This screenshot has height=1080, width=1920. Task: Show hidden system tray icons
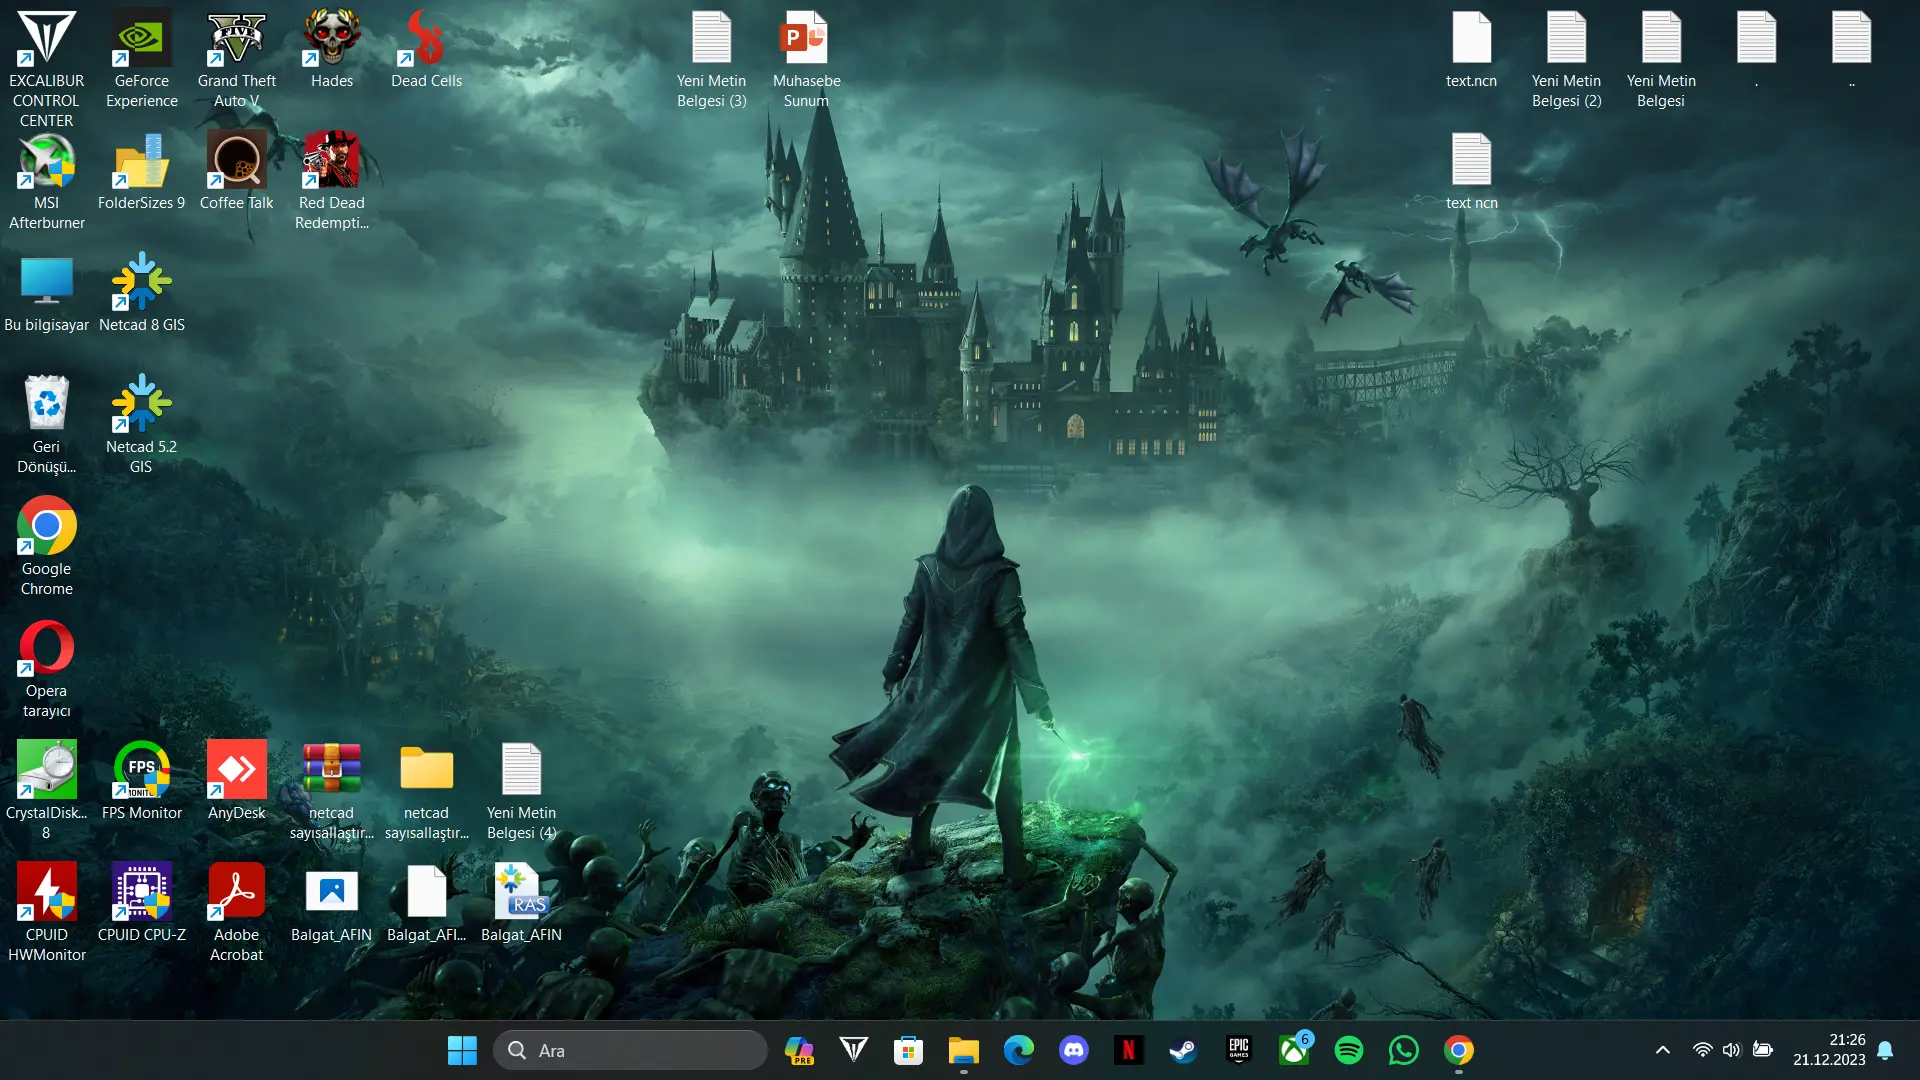[x=1663, y=1050]
